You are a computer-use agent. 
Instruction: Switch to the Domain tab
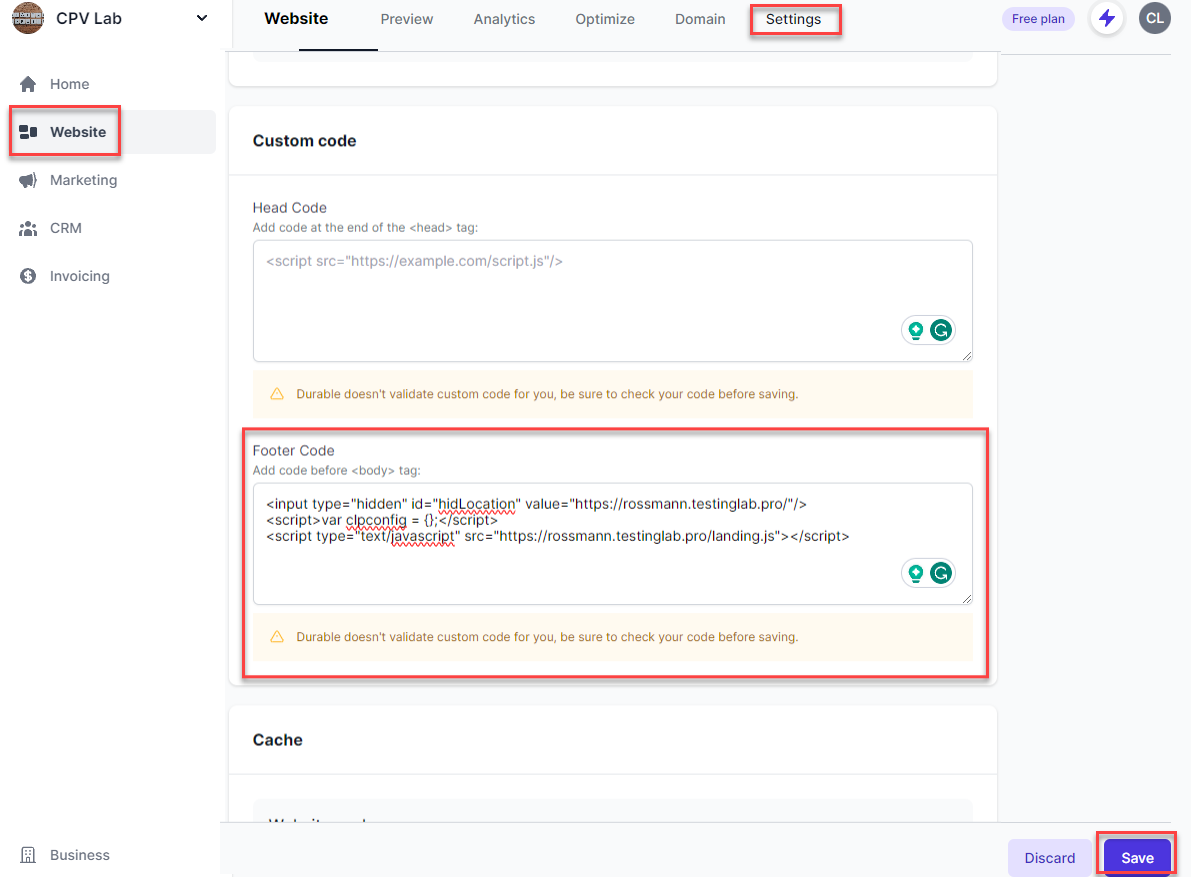[700, 19]
